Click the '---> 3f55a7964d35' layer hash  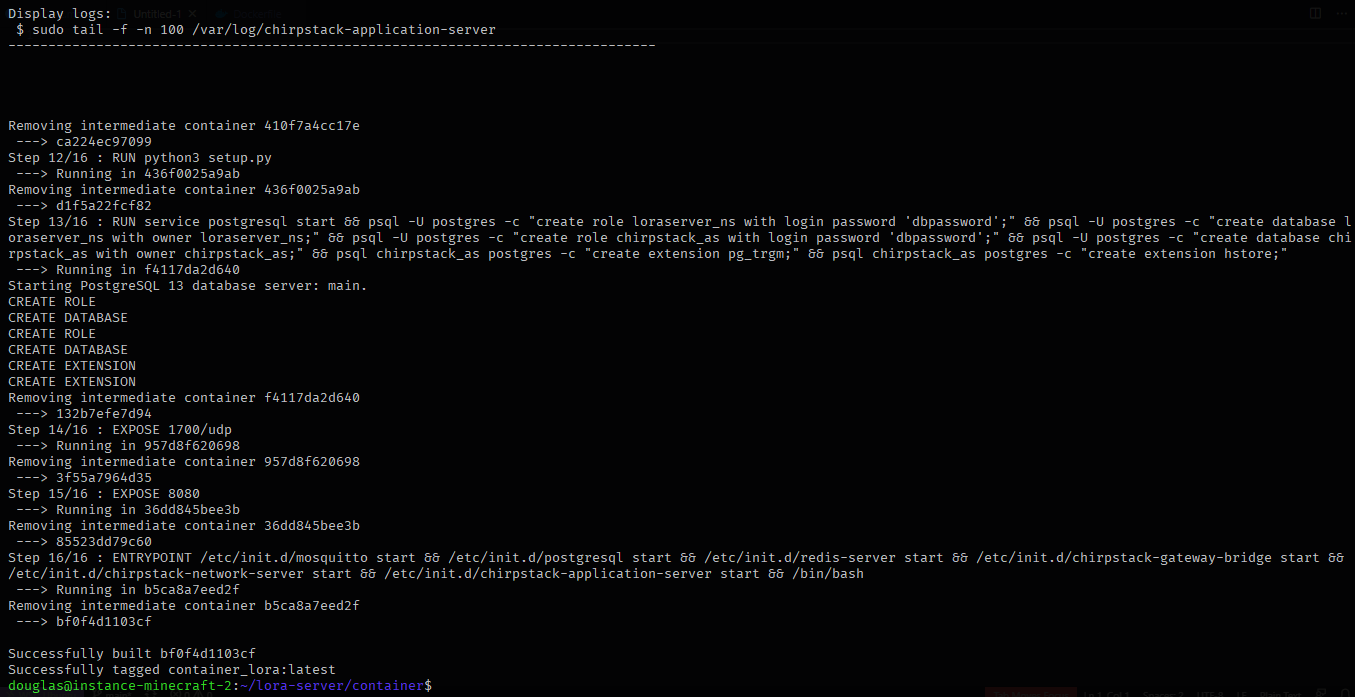click(84, 478)
